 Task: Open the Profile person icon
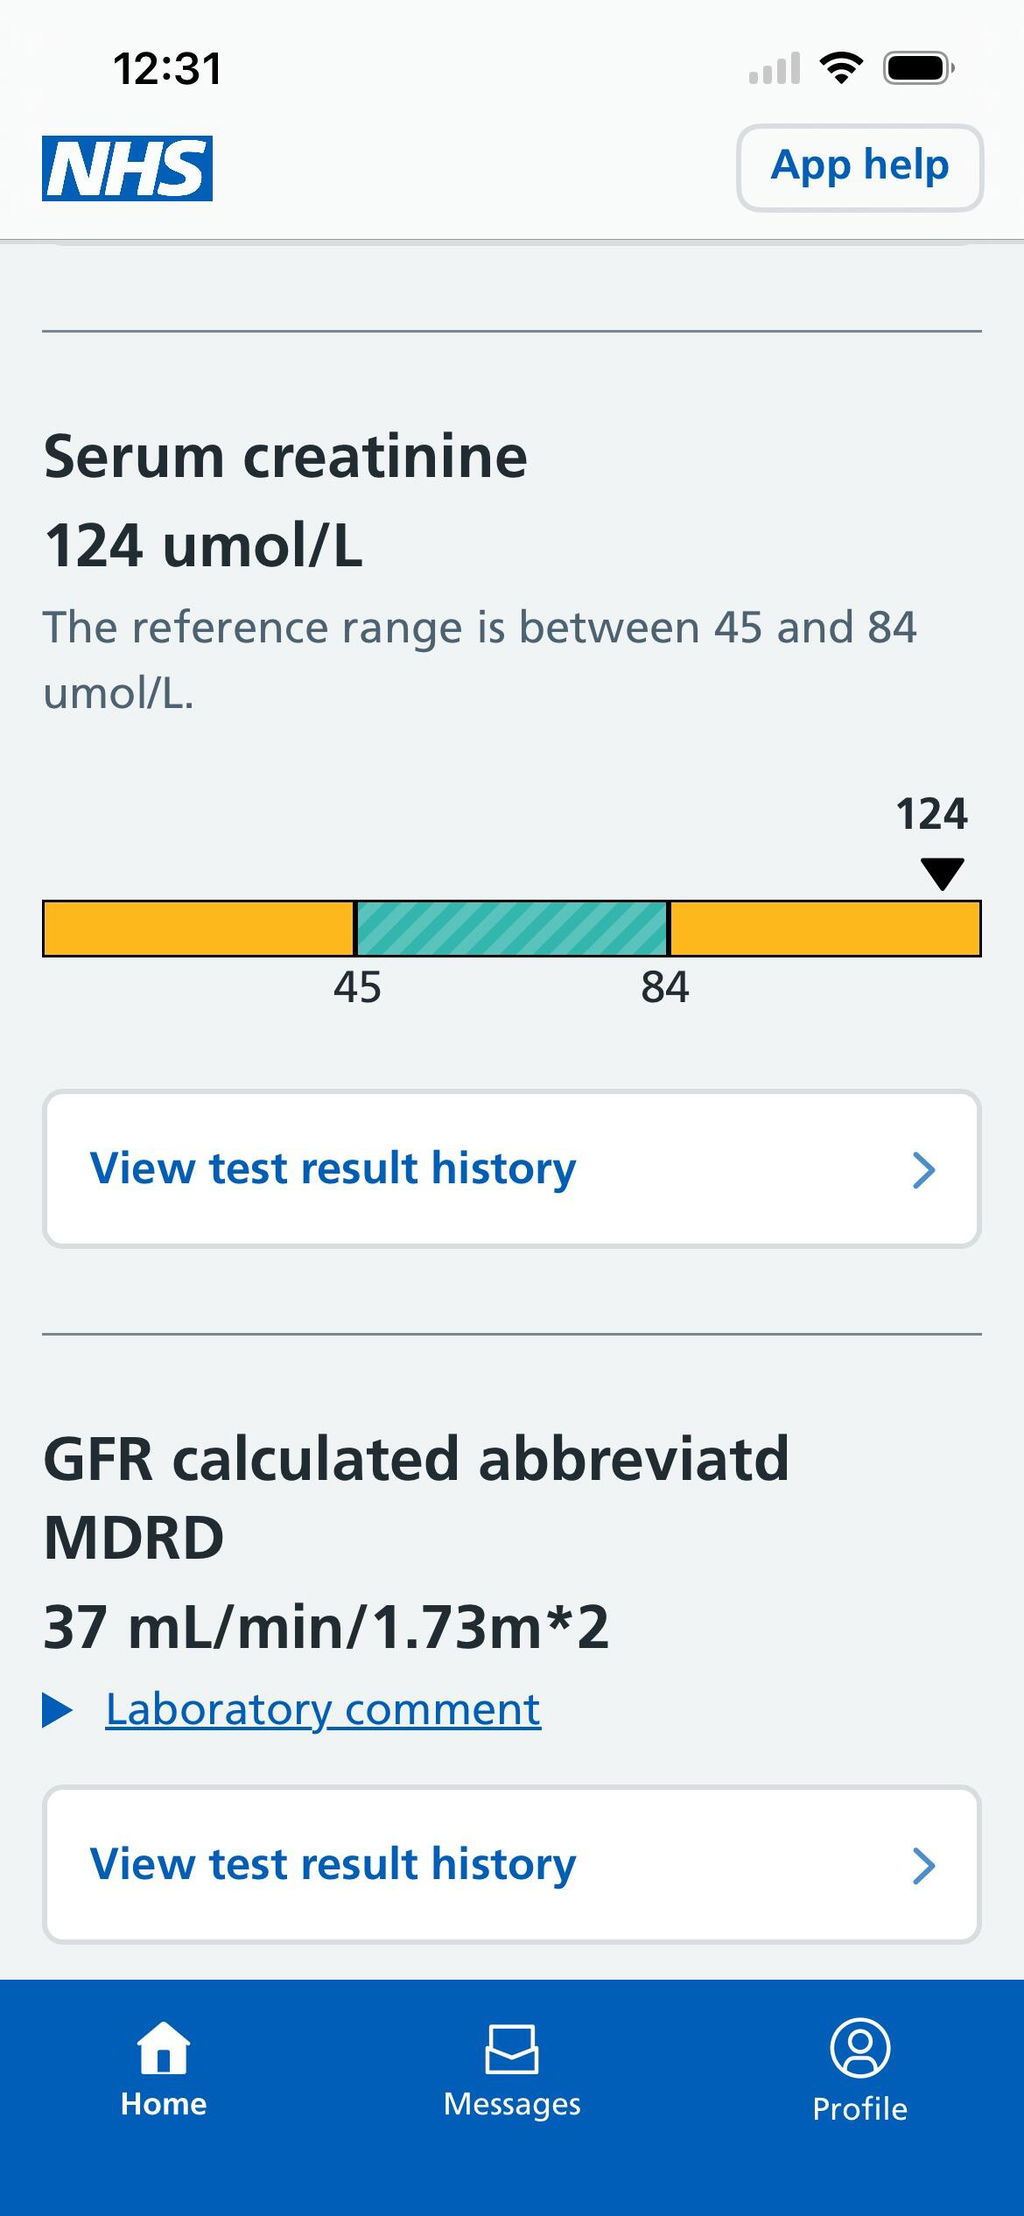pyautogui.click(x=860, y=2048)
